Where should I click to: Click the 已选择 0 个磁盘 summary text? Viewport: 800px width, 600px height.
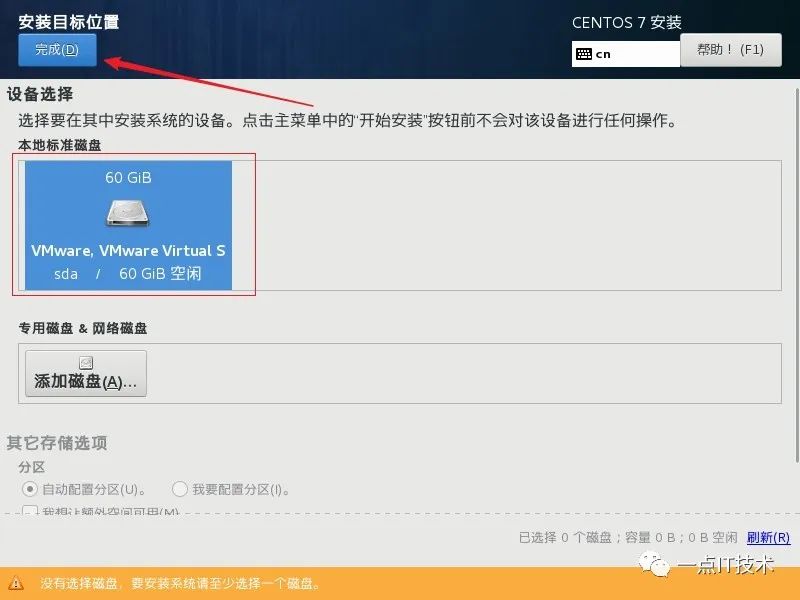coord(628,537)
